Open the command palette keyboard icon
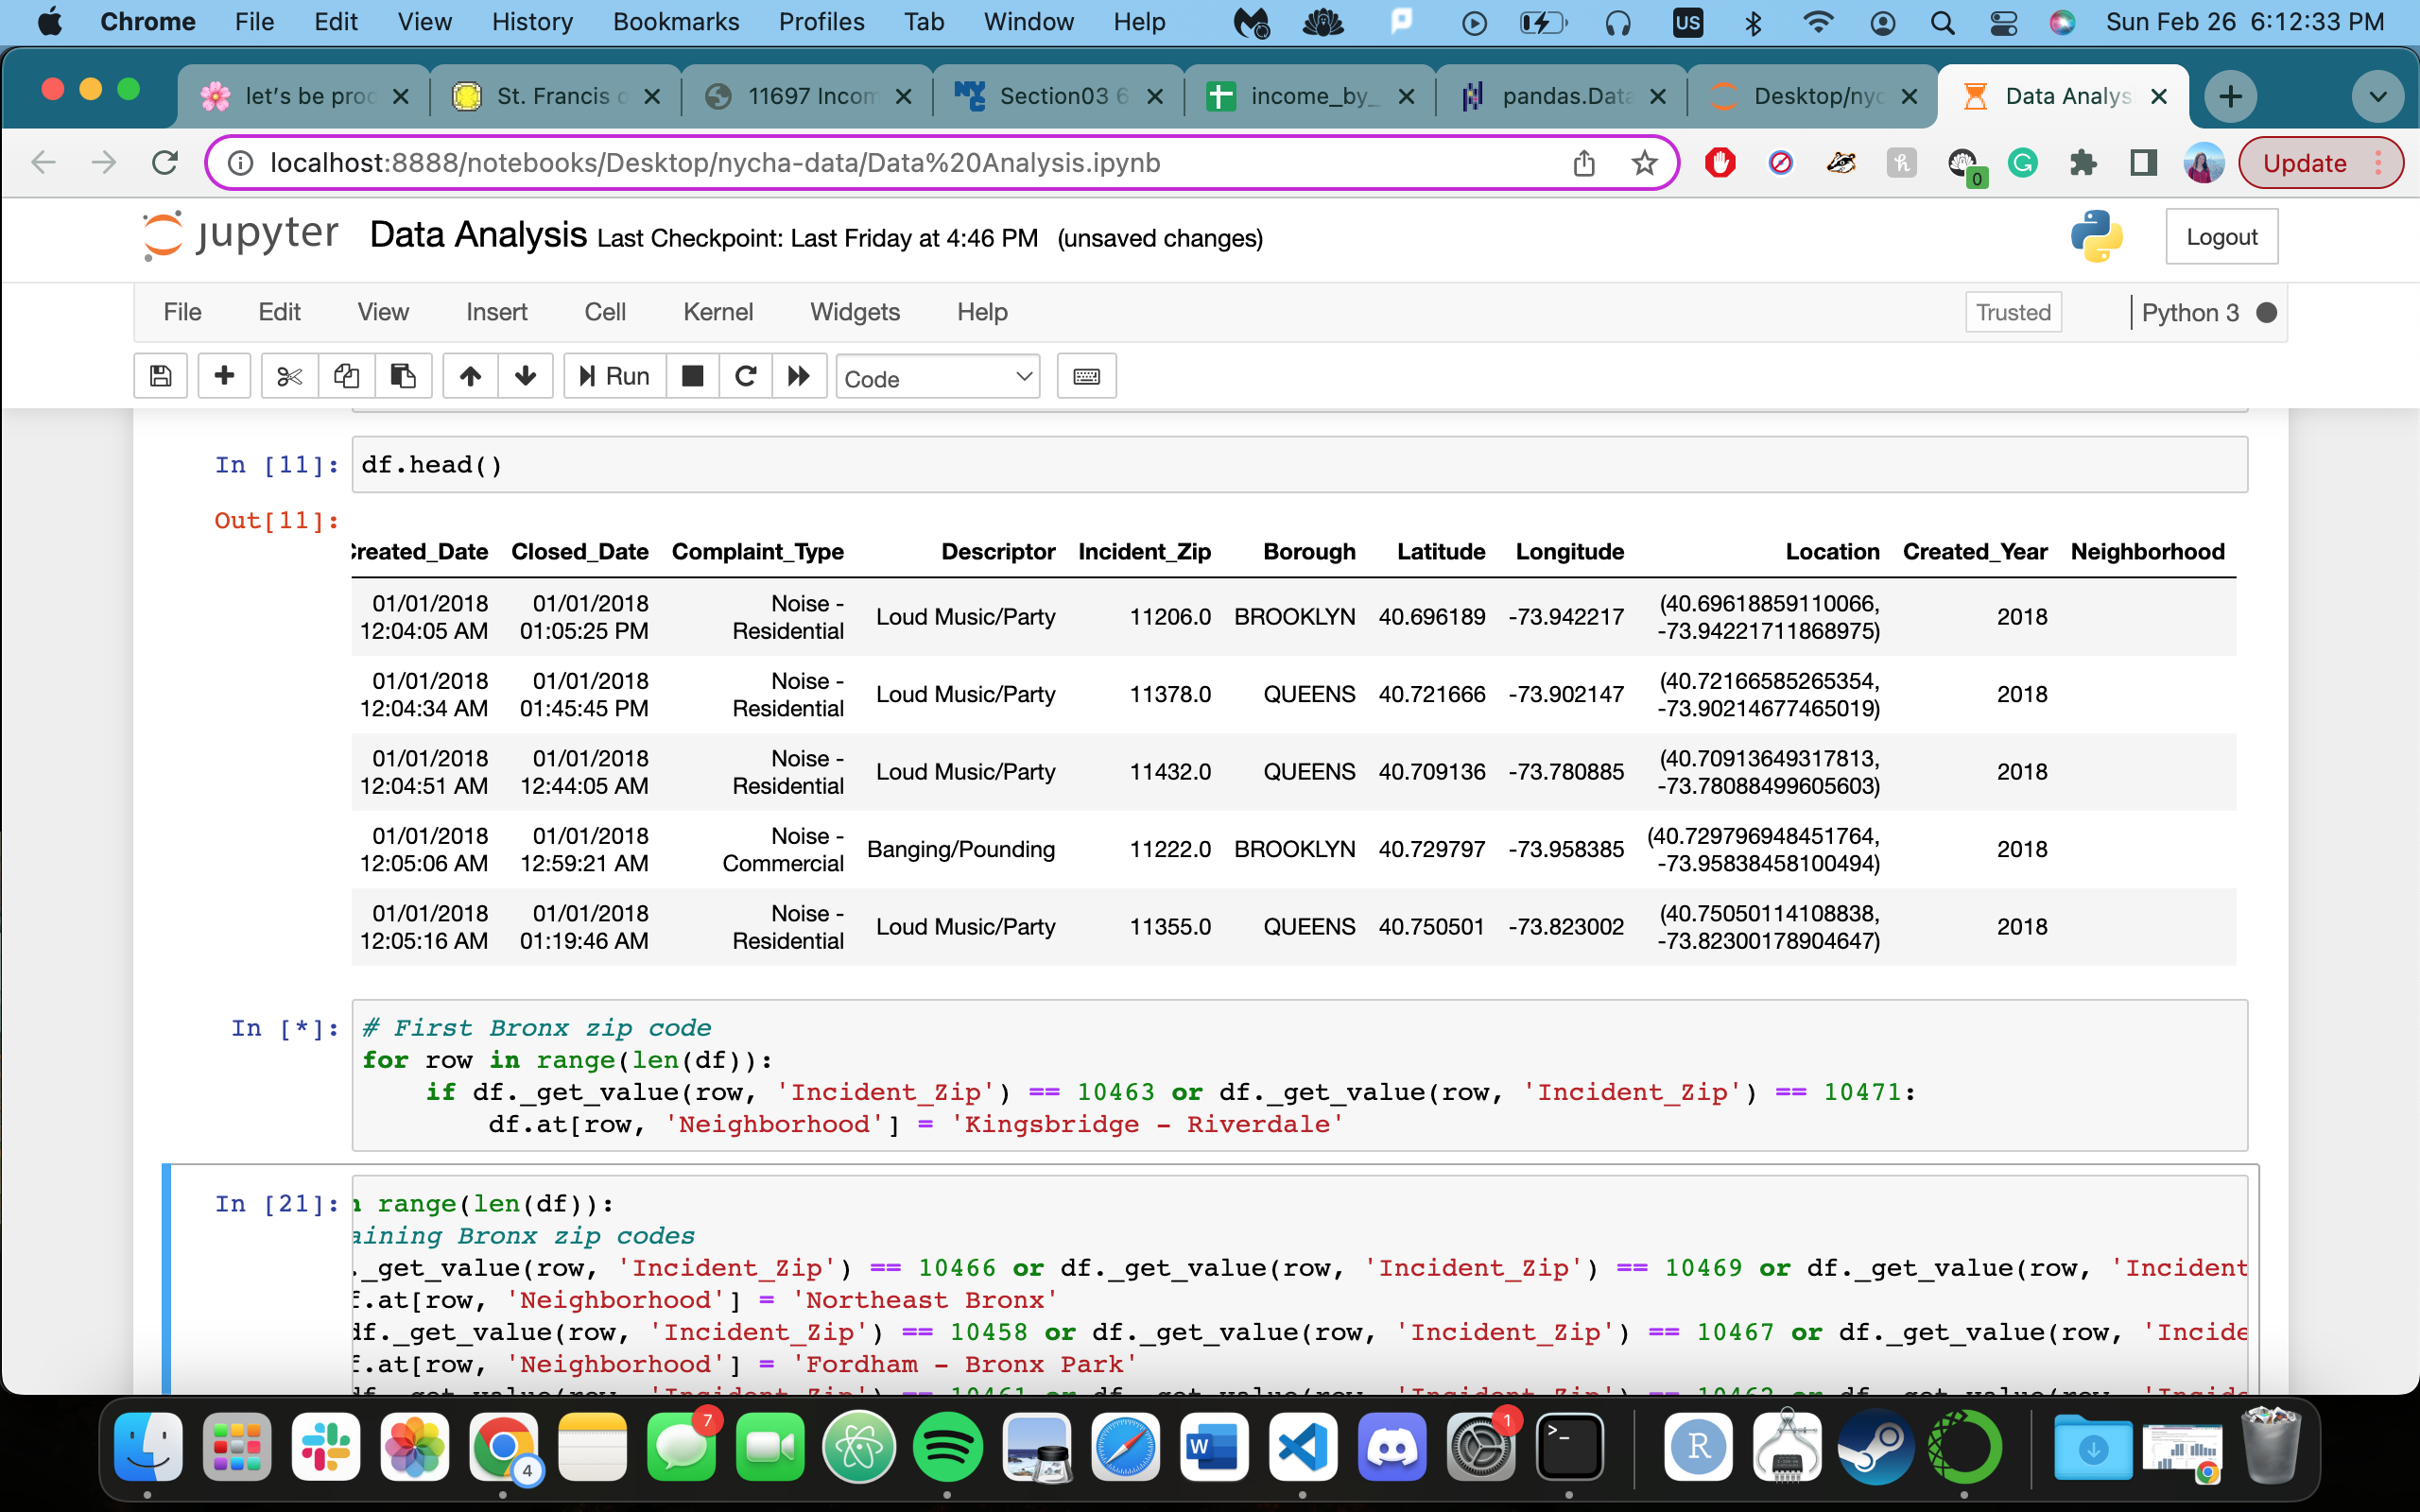 pos(1087,376)
